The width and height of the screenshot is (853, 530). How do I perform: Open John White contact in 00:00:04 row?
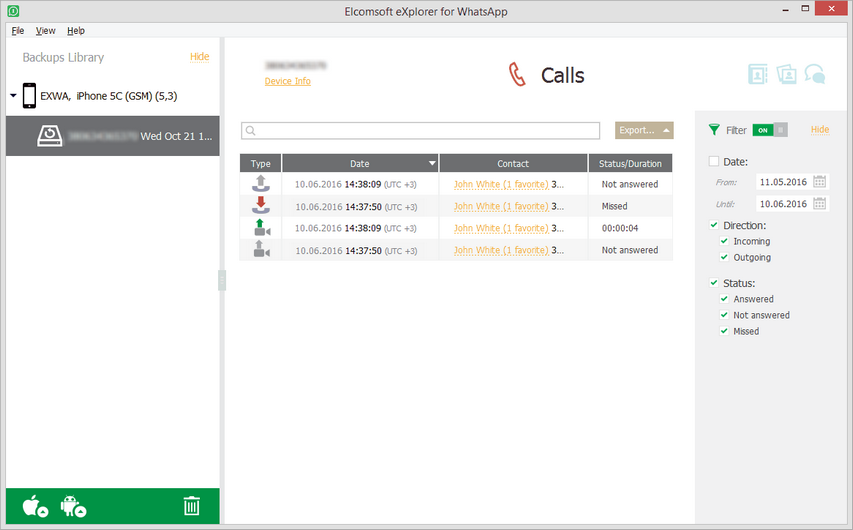[x=501, y=228]
